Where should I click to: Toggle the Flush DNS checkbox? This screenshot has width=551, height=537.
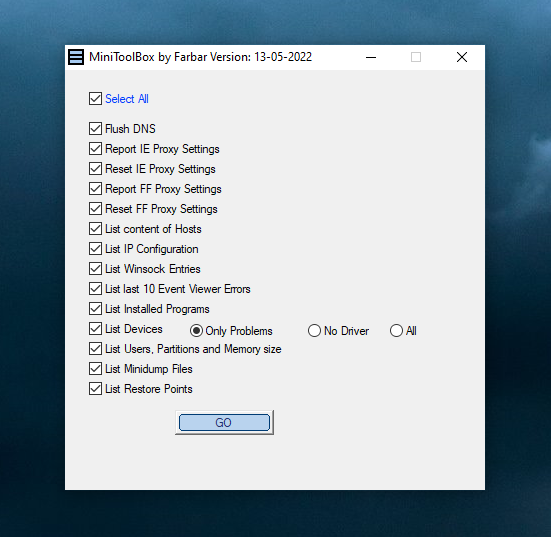(x=95, y=129)
